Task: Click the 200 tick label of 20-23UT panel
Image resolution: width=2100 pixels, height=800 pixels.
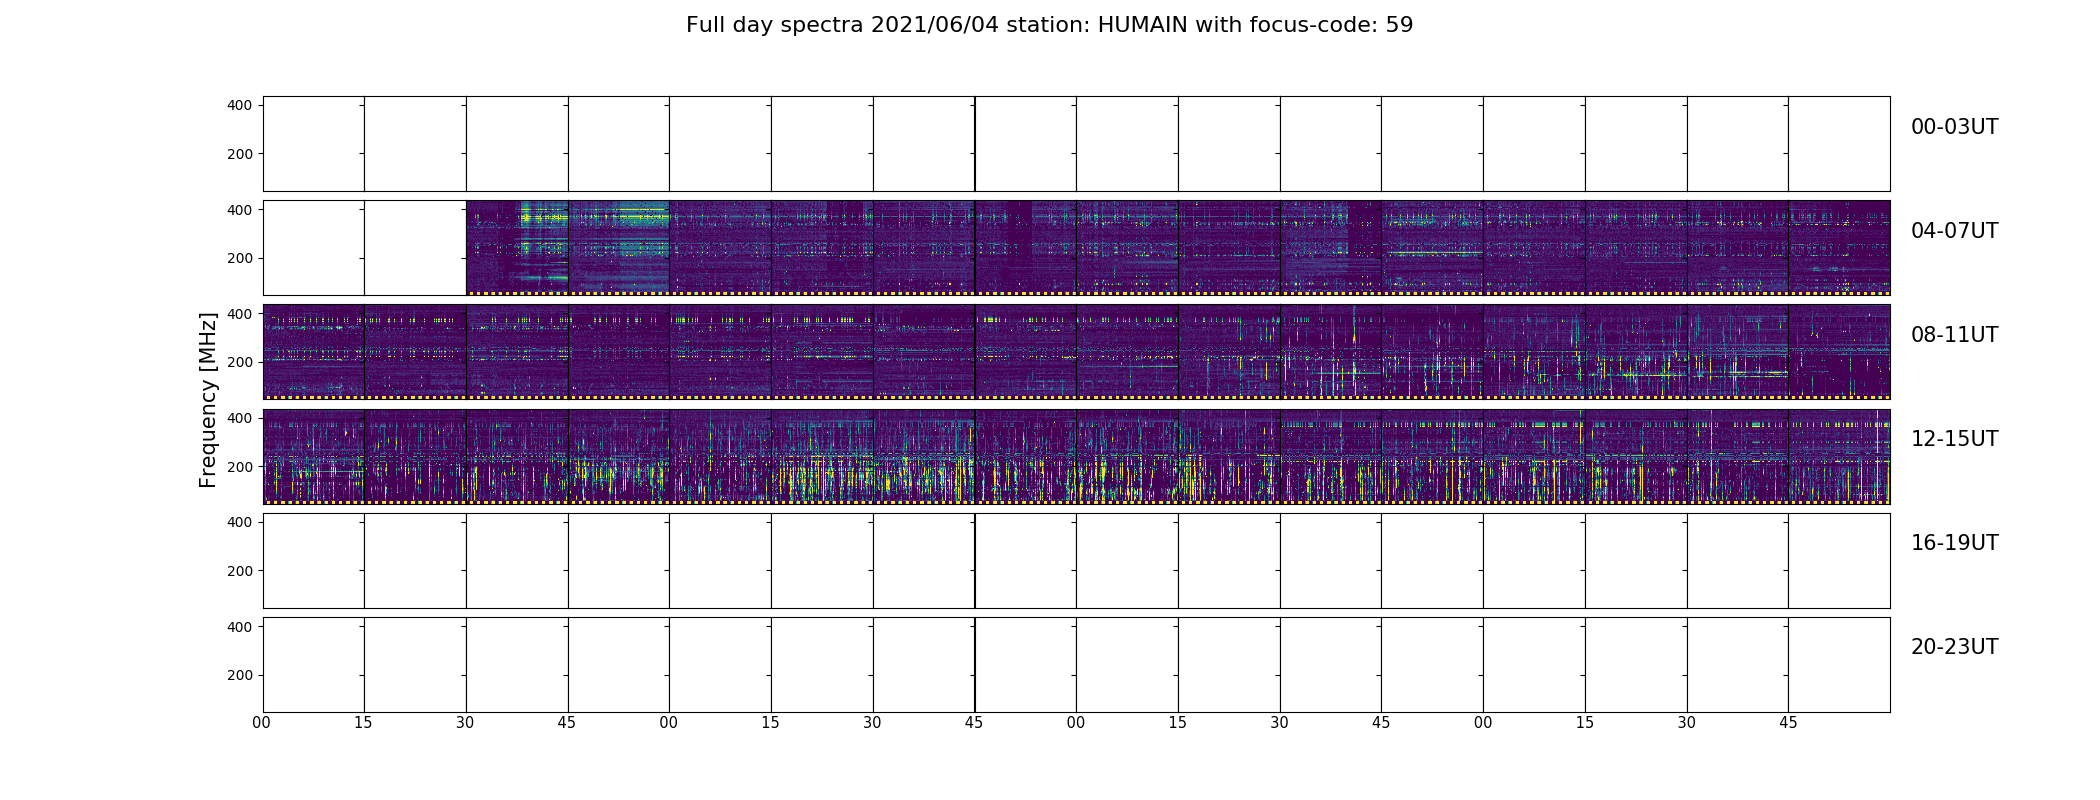Action: click(x=240, y=675)
